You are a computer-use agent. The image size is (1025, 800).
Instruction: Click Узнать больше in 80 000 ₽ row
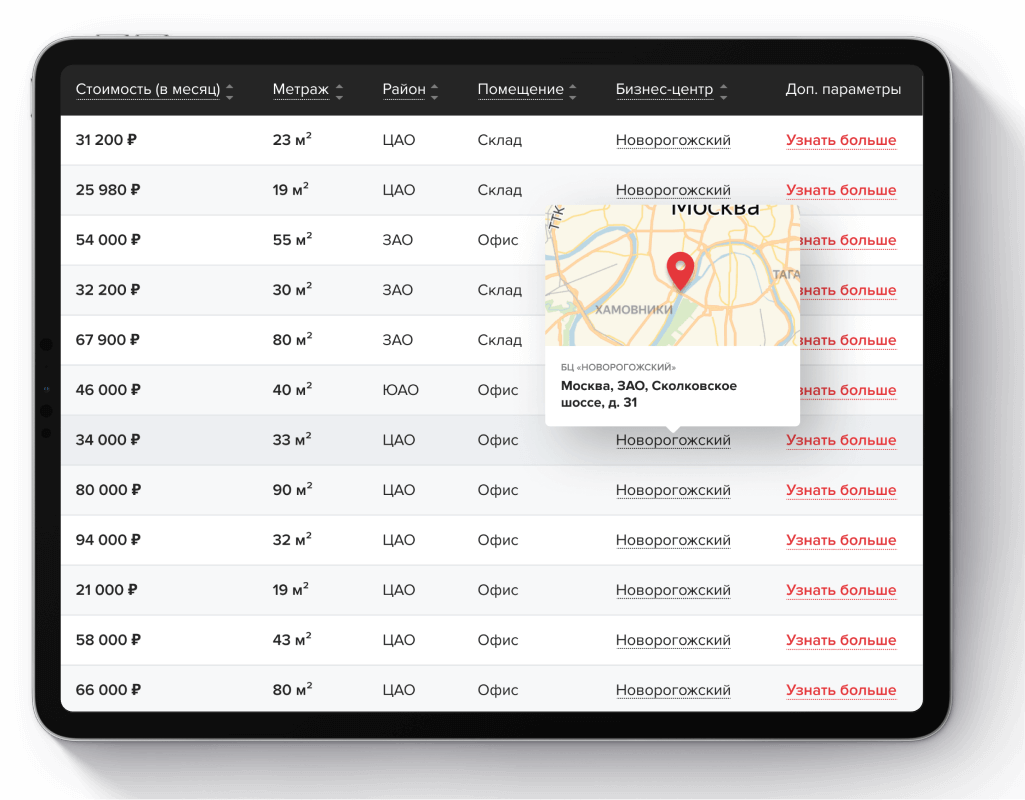(841, 490)
